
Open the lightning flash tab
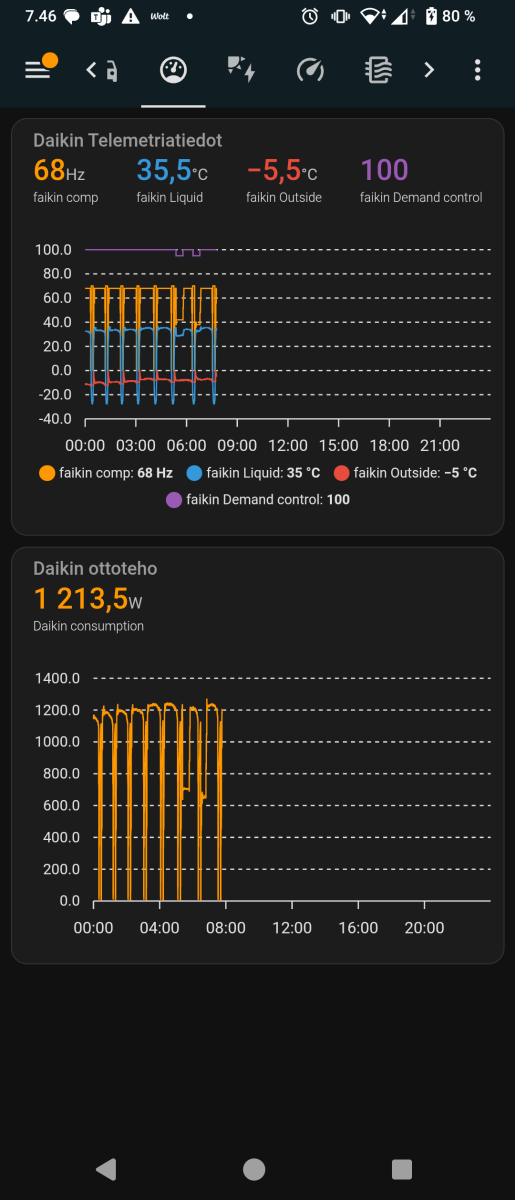pos(241,70)
